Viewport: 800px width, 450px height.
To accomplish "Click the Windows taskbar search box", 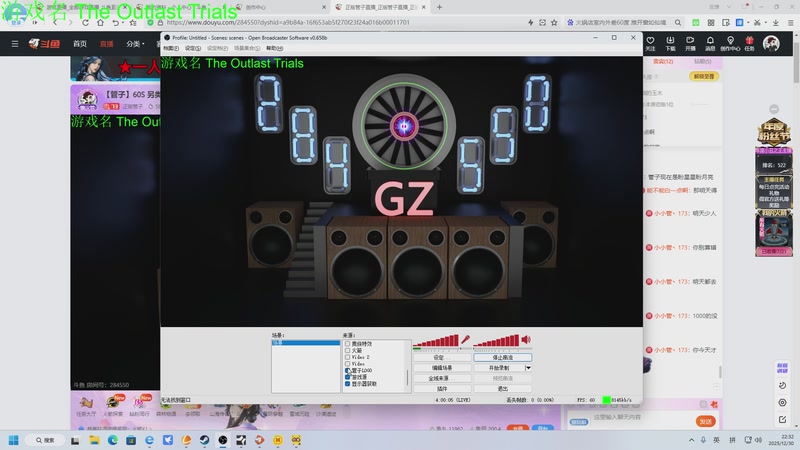I will (45, 440).
